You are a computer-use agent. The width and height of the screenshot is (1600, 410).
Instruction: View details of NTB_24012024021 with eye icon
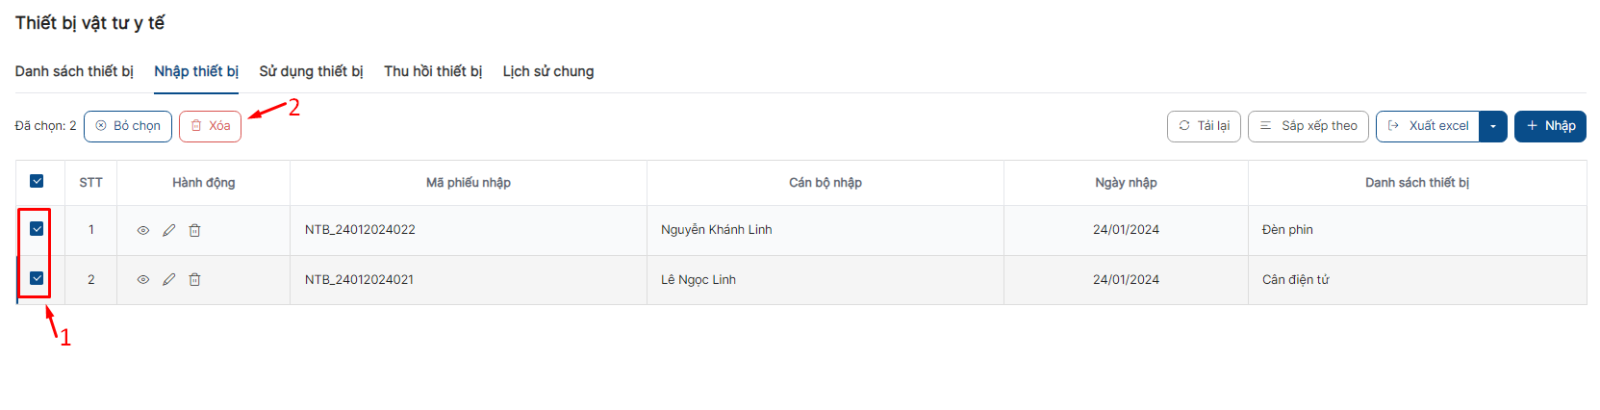(x=143, y=280)
